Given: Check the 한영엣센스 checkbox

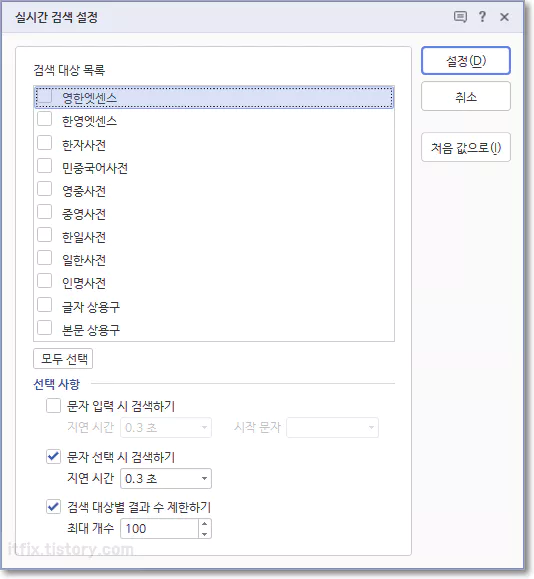Looking at the screenshot, I should tap(45, 120).
